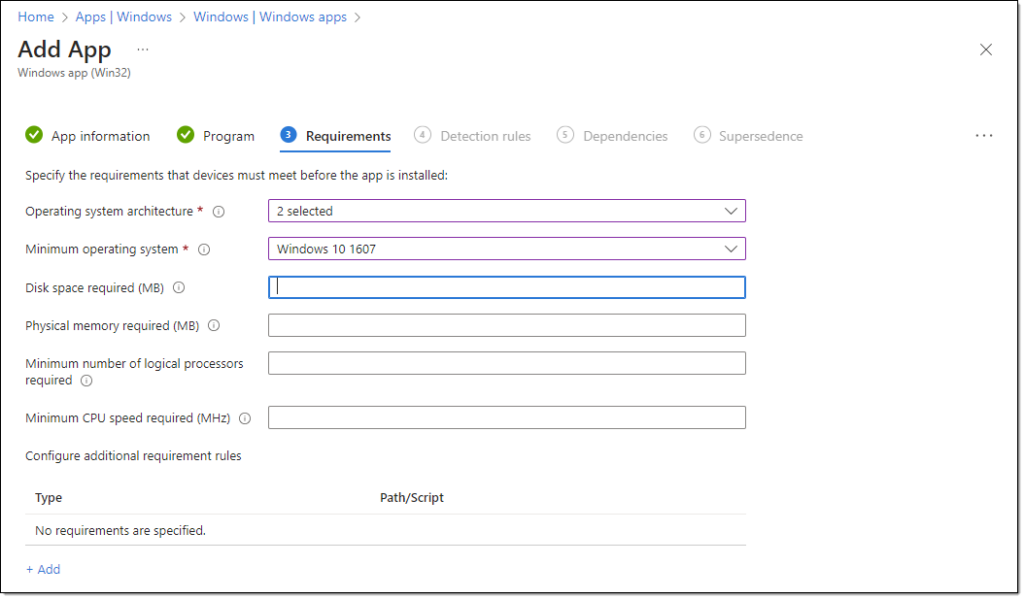1024x599 pixels.
Task: Click the info icon for Disk space required
Action: pos(178,287)
